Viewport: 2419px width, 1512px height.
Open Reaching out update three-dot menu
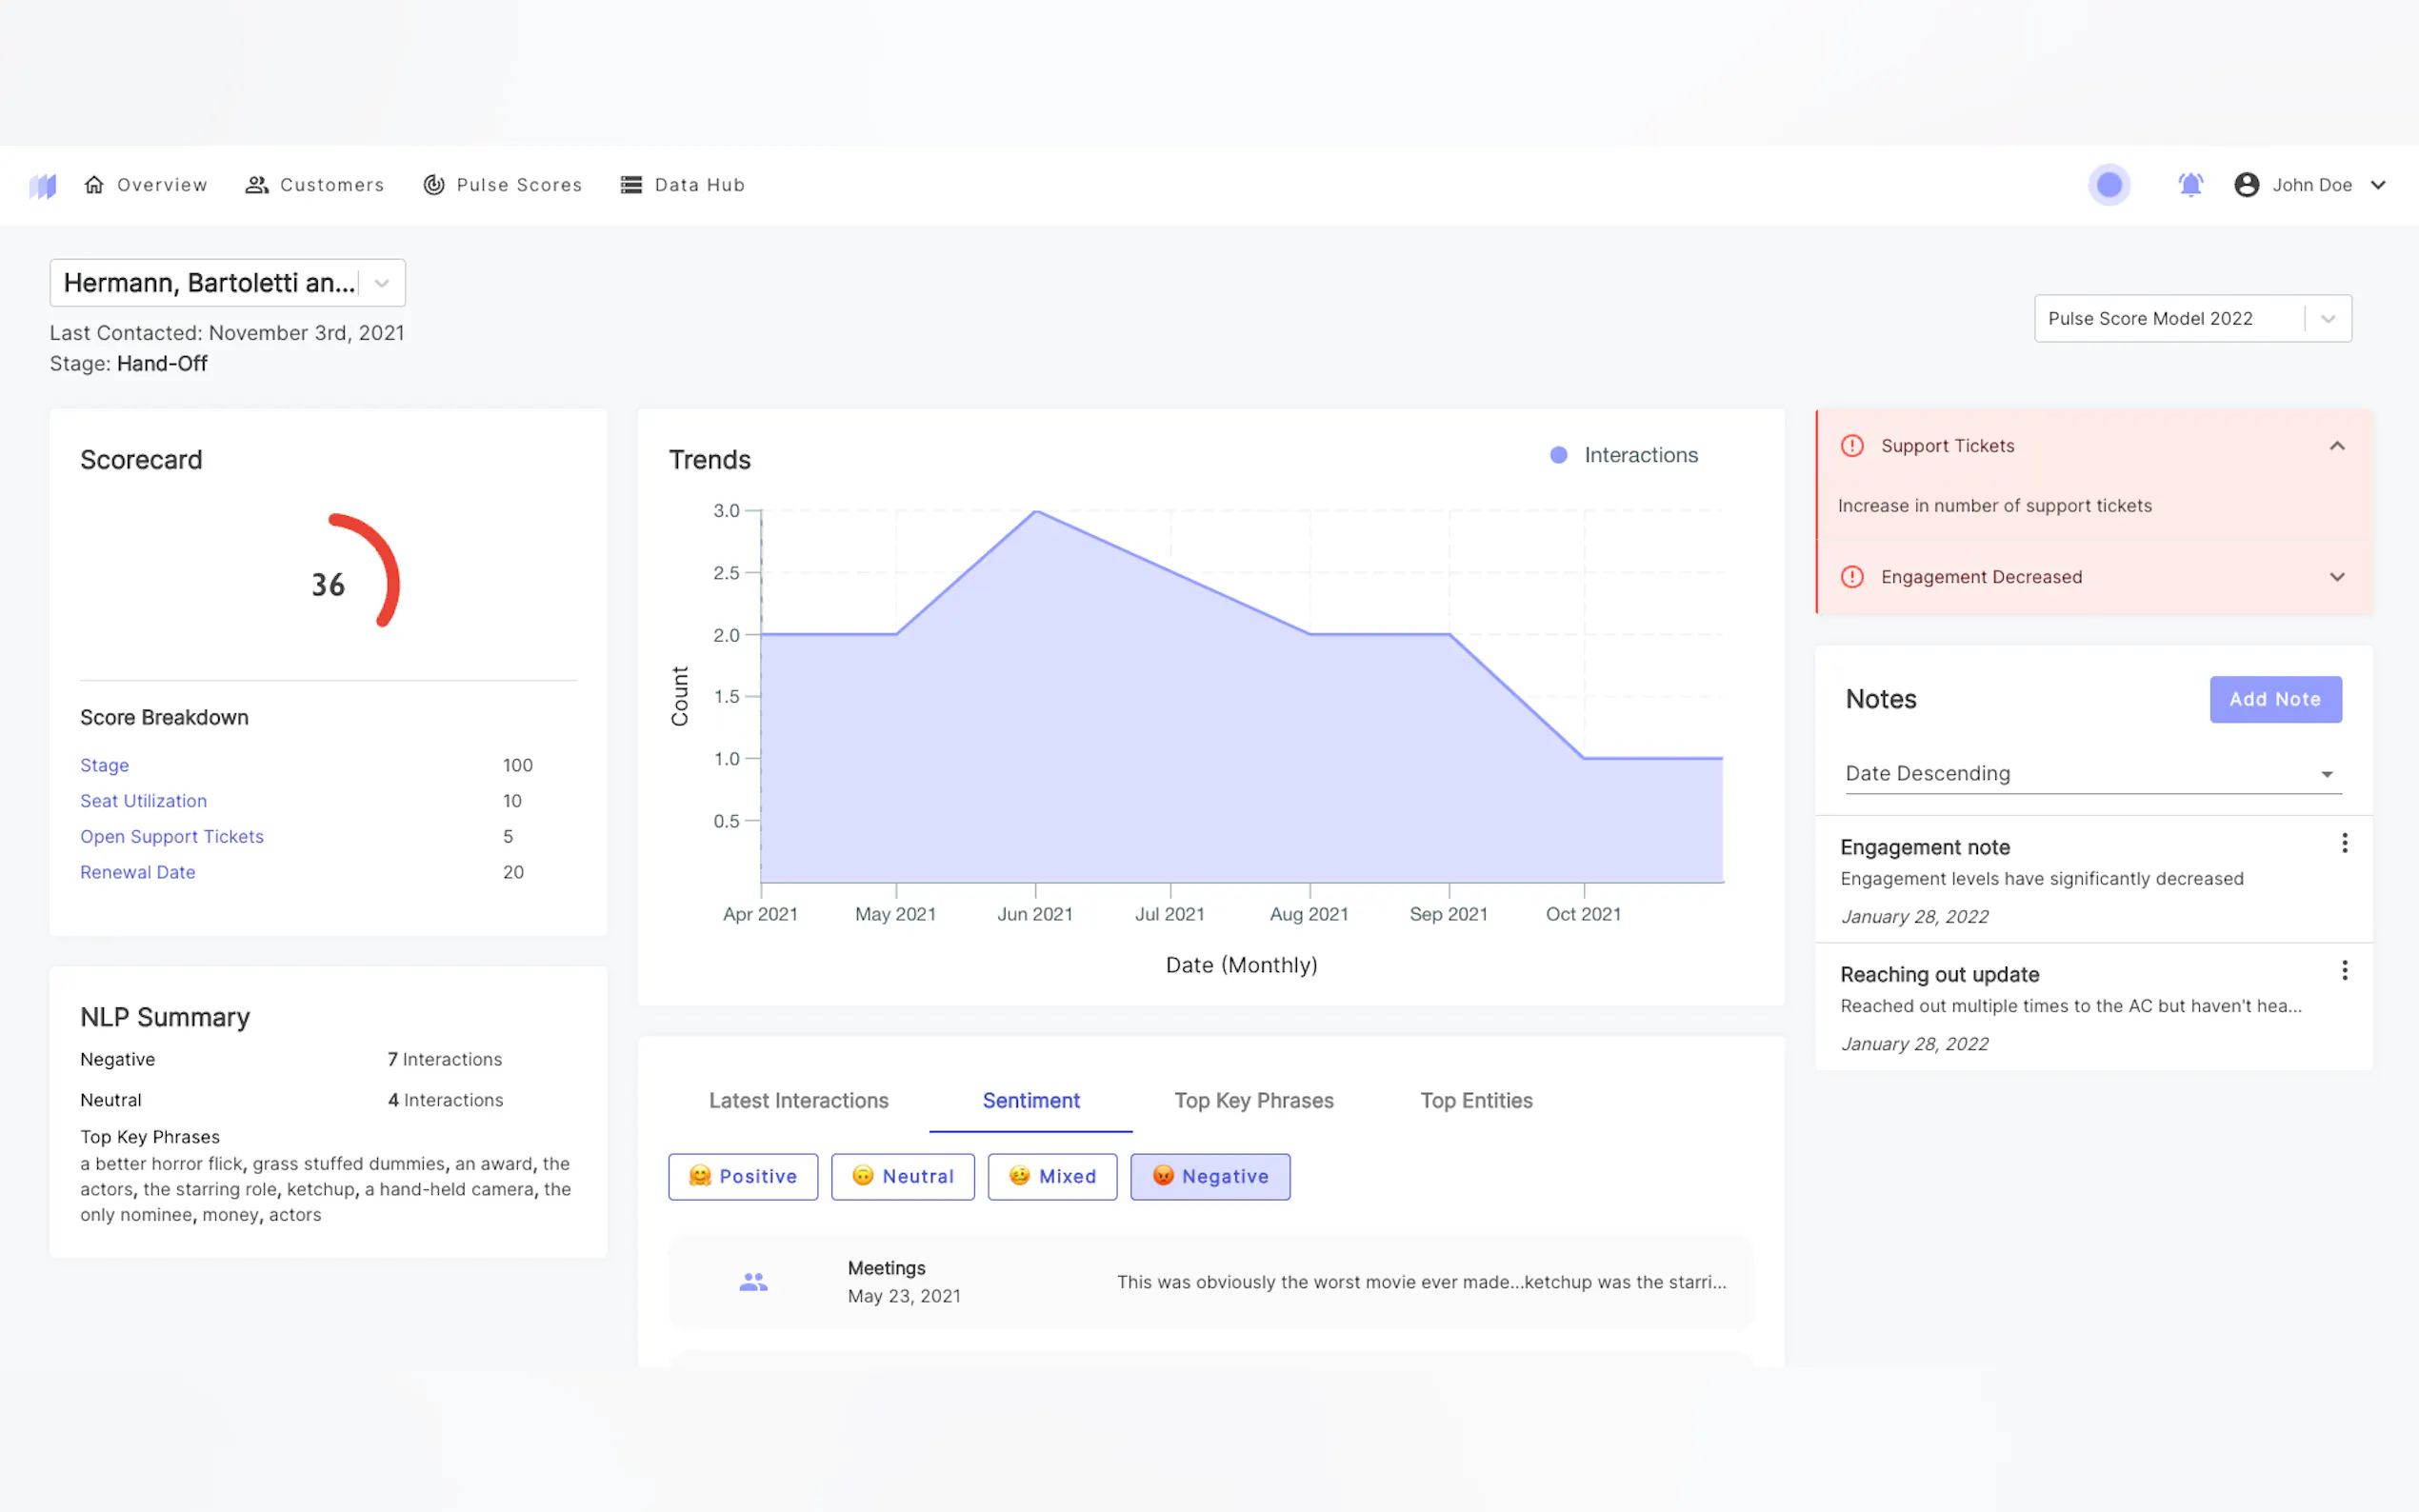click(2344, 971)
